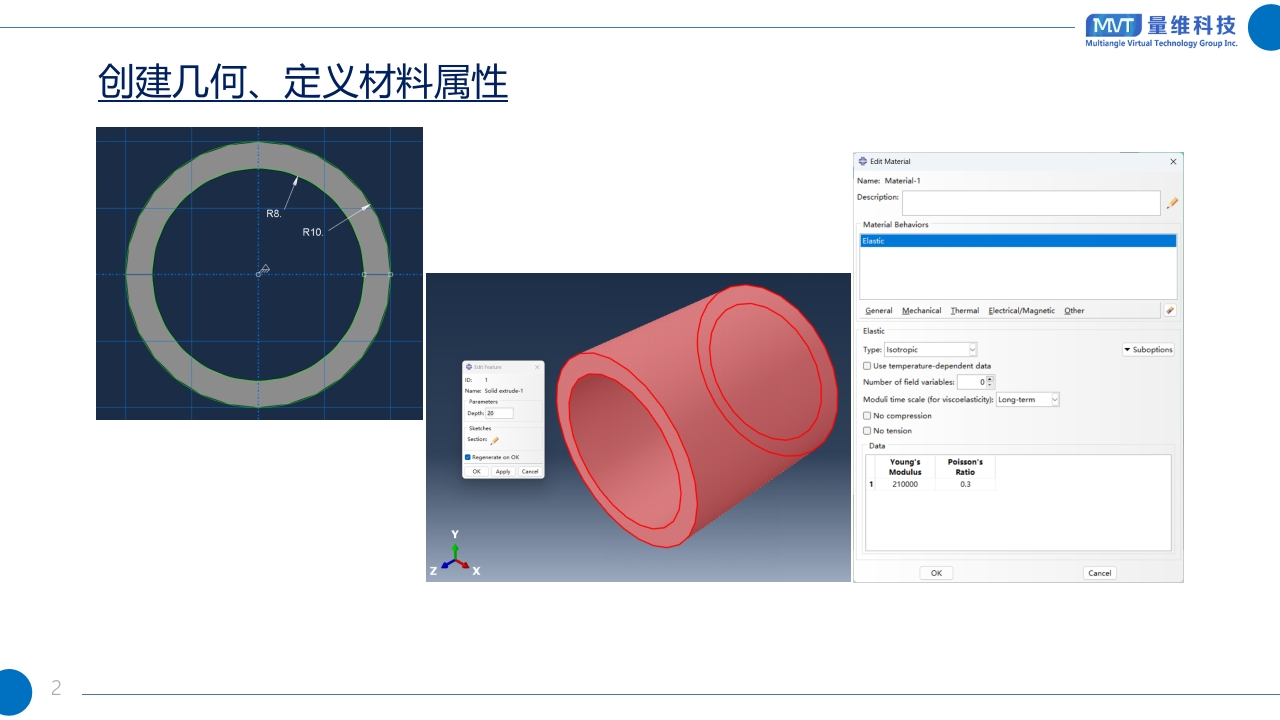Screen dimensions: 1280x720
Task: Check the No tension option
Action: pos(867,431)
